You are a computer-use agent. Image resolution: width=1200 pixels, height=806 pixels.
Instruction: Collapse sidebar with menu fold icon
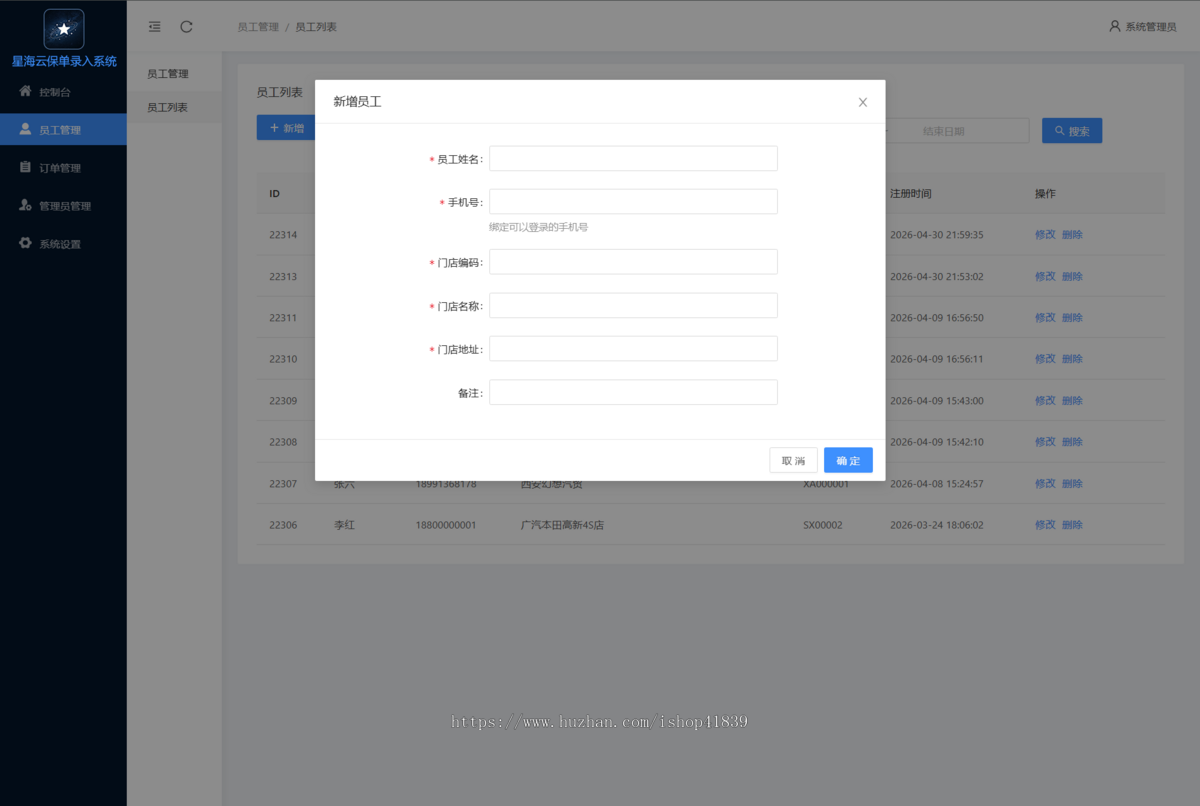click(x=154, y=27)
